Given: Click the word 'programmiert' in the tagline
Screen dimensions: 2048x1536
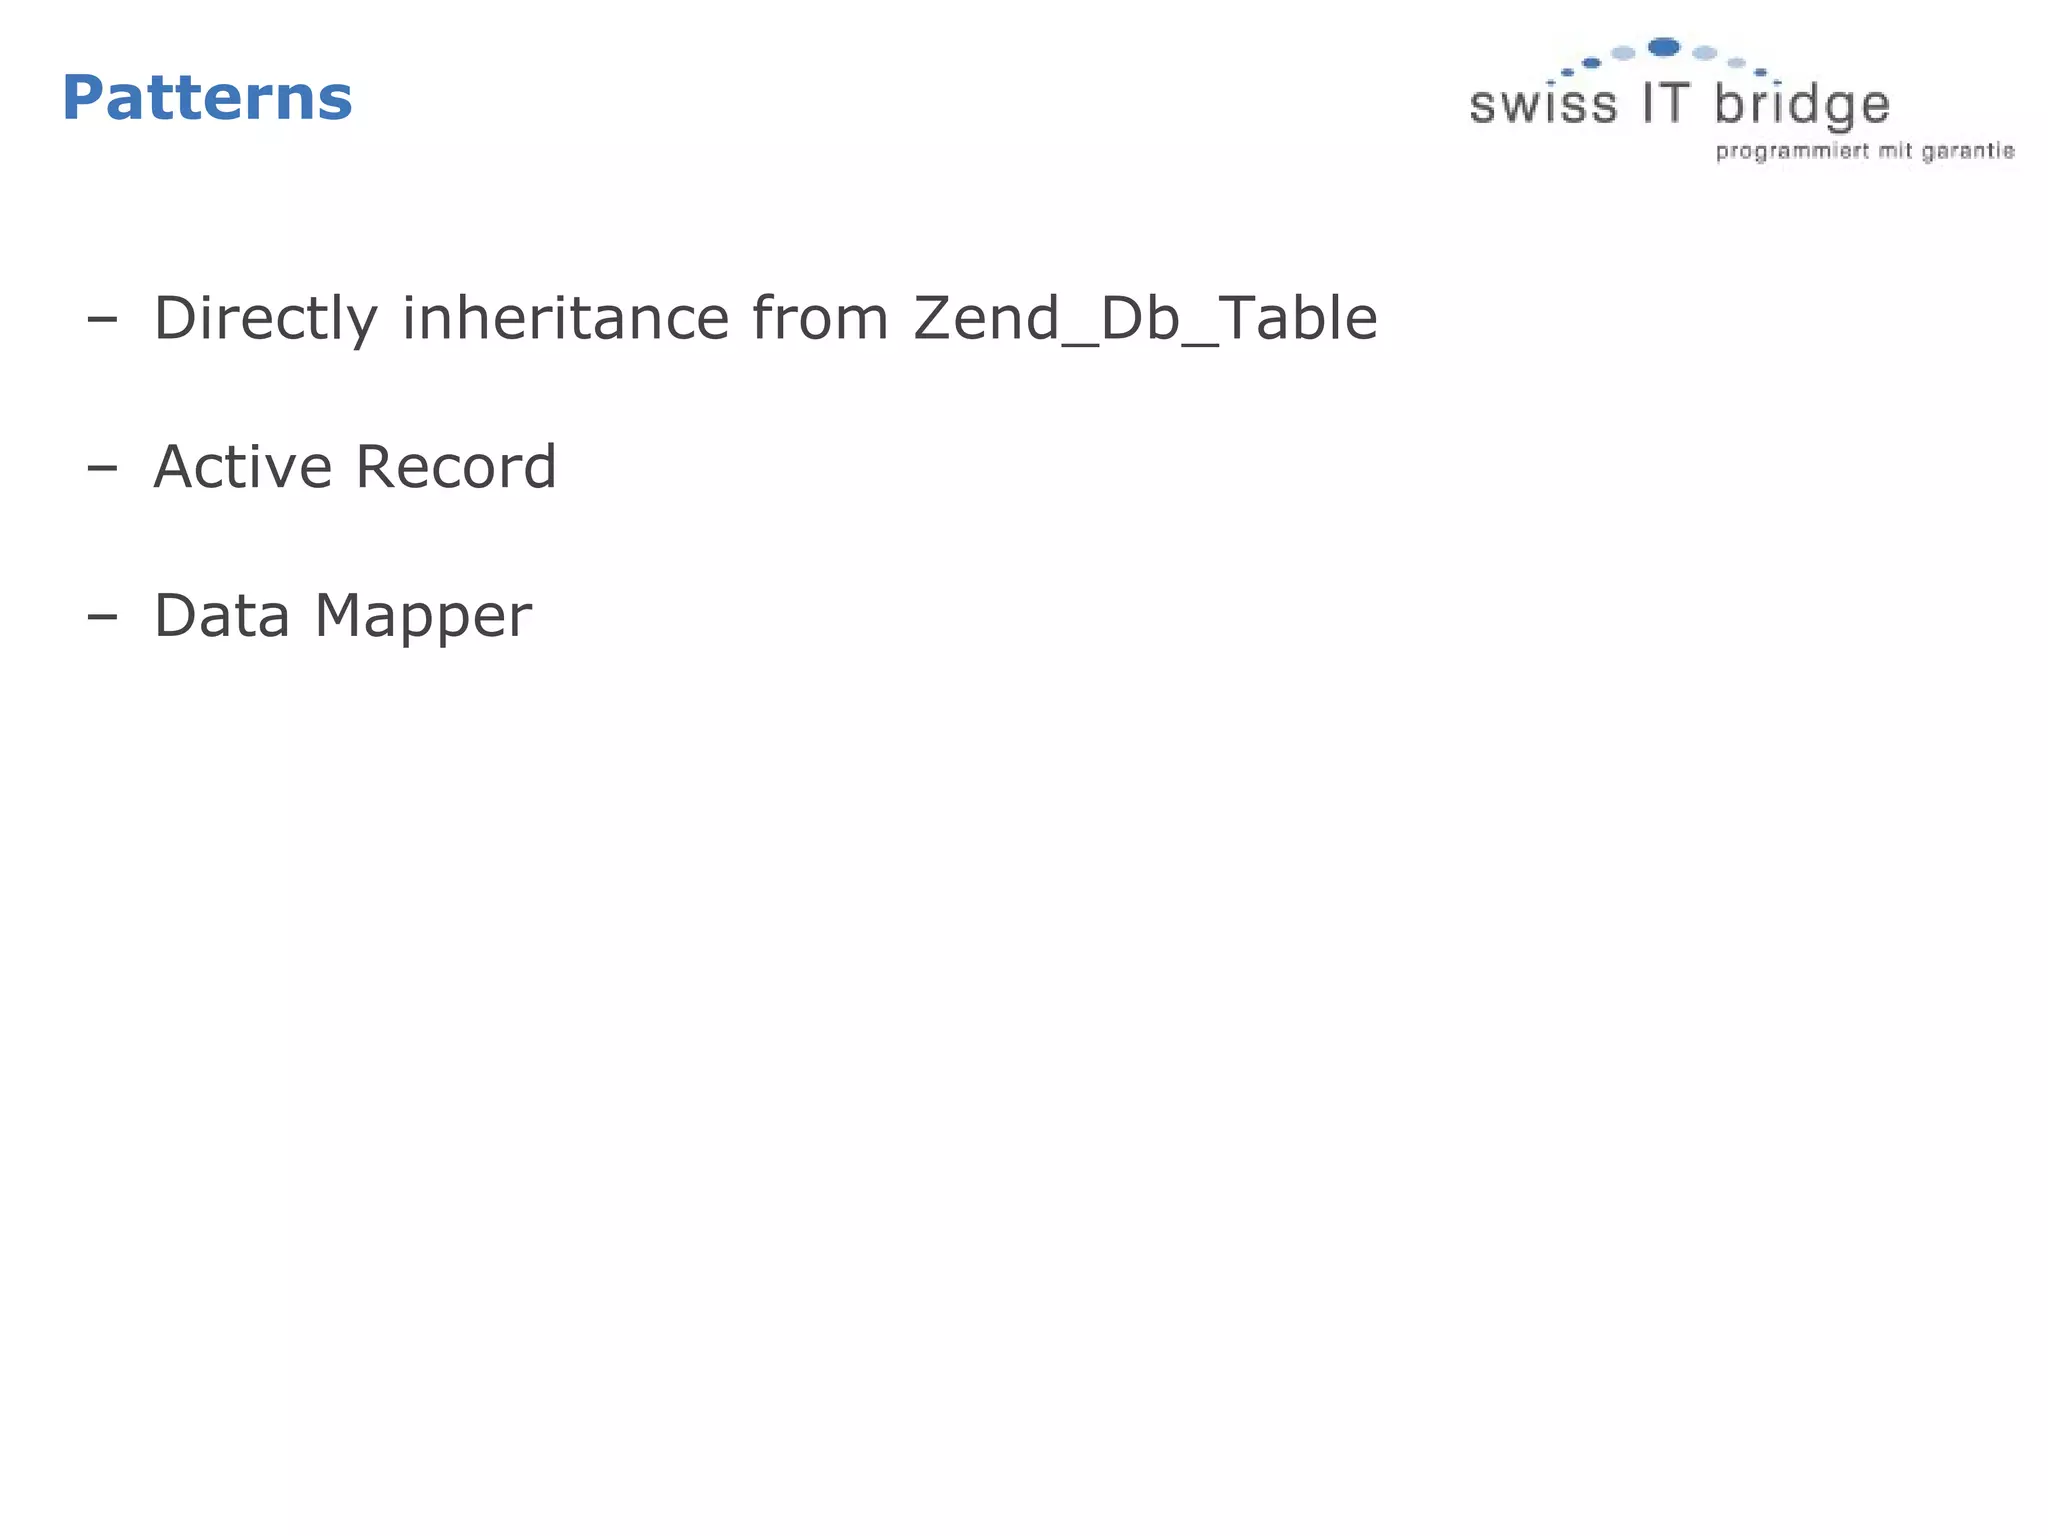Looking at the screenshot, I should click(x=1793, y=152).
